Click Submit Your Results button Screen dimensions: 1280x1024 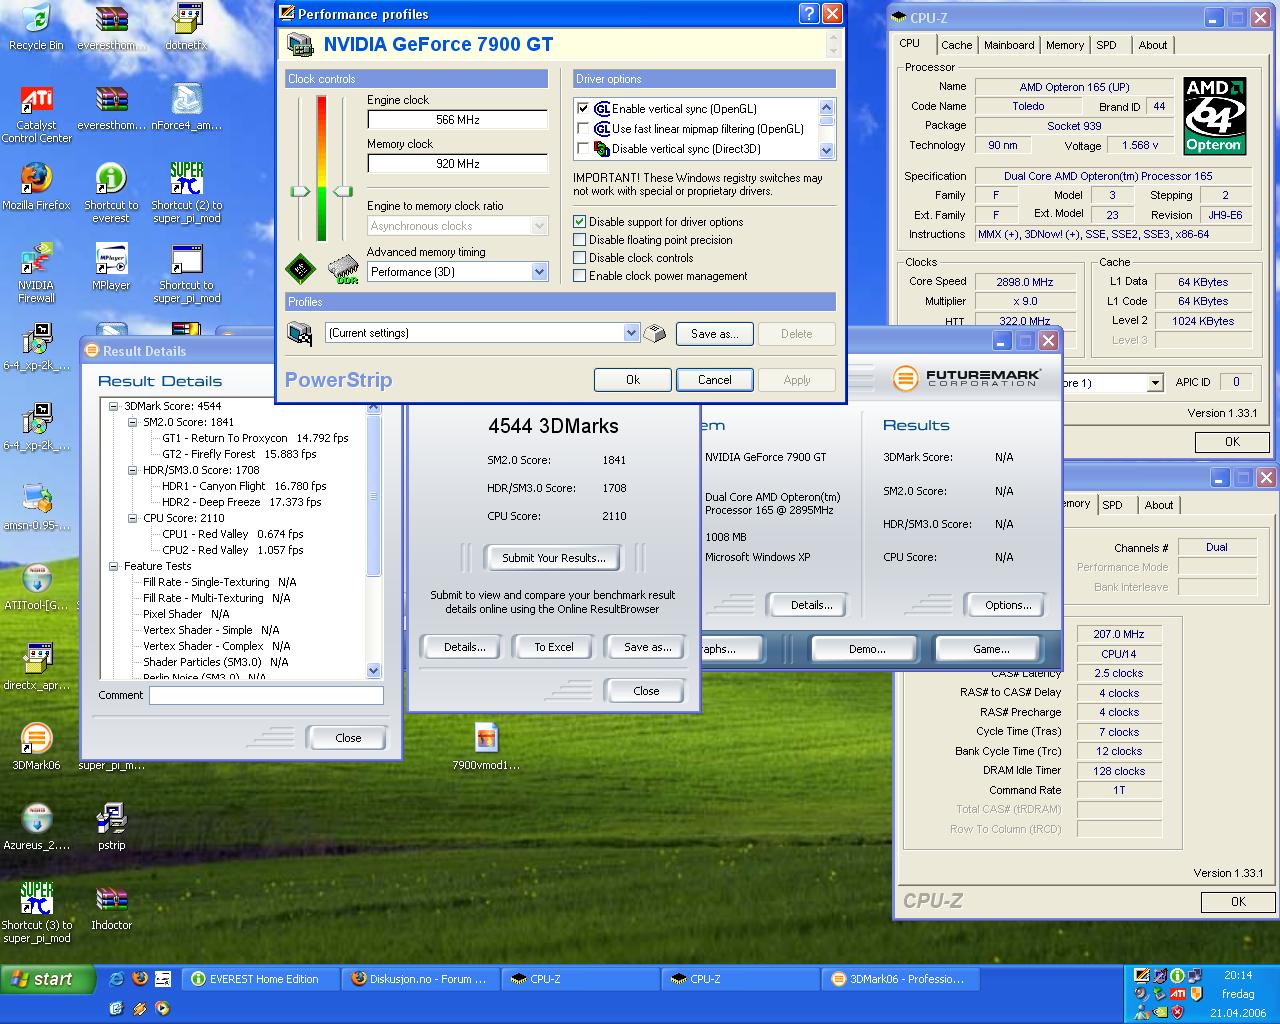pos(553,558)
